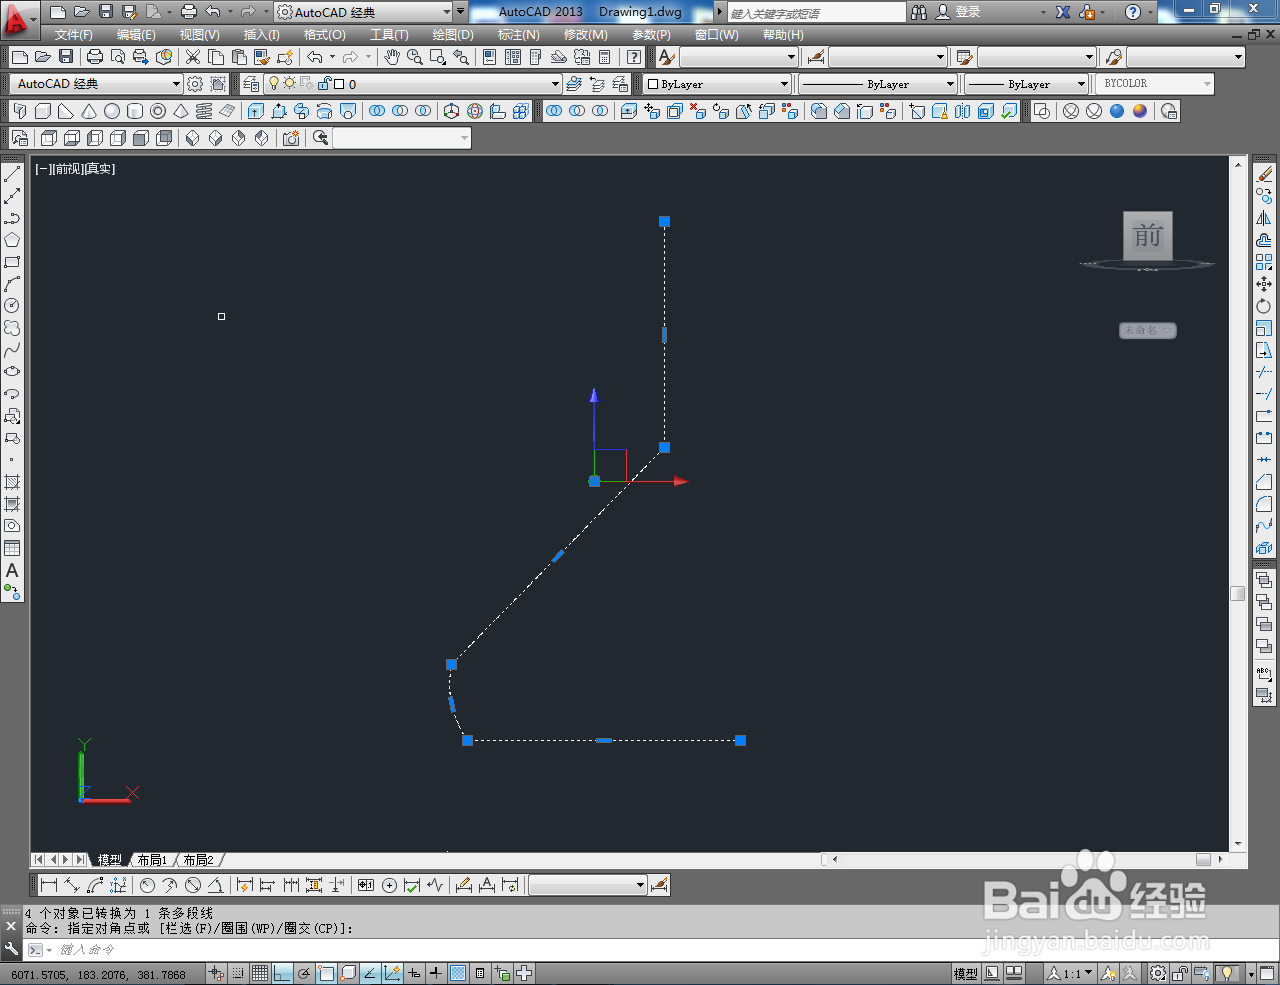Open the table style dropdown
This screenshot has width=1280, height=985.
pos(1037,57)
